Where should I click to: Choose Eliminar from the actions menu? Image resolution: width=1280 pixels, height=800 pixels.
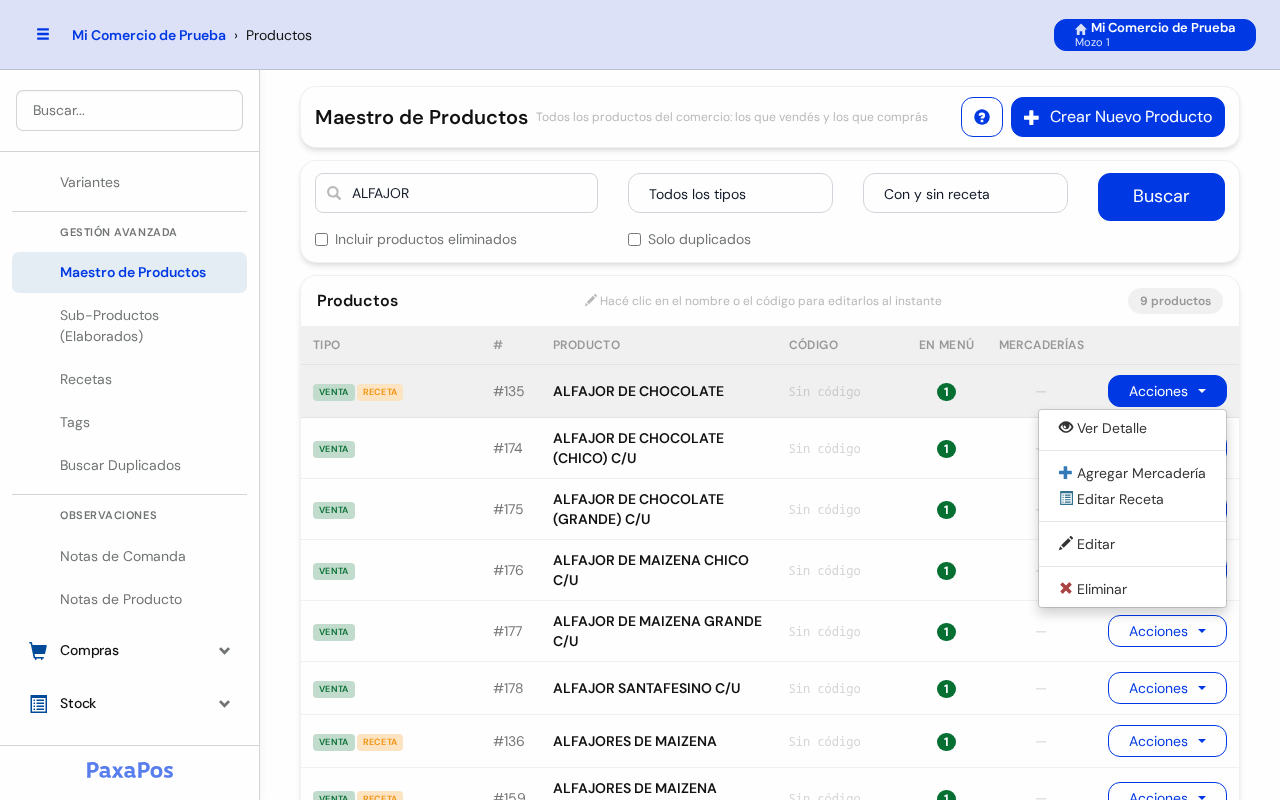tap(1132, 589)
